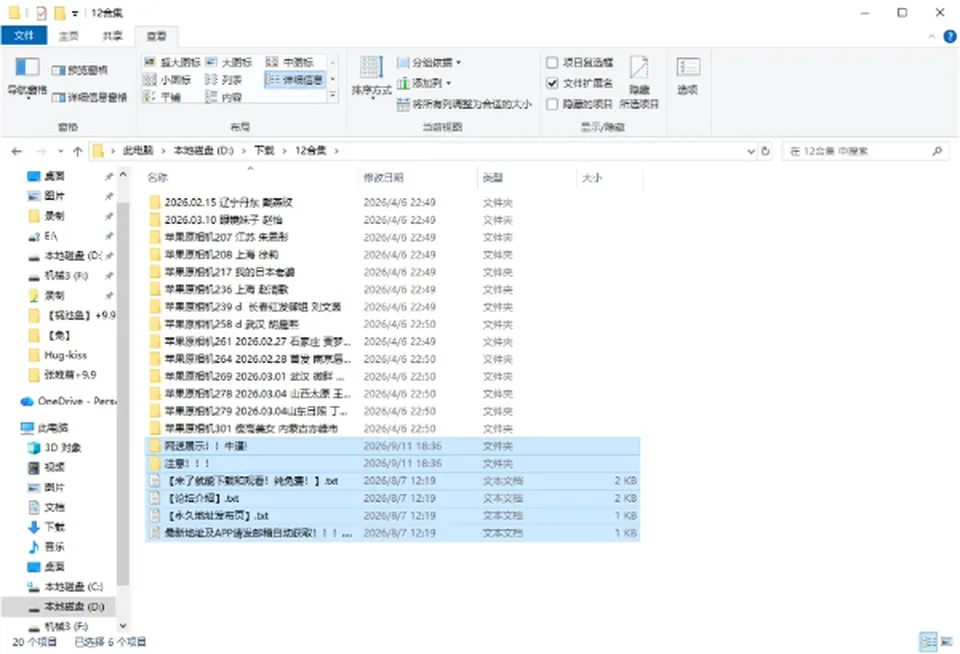Sort by the 修改日期 date column
This screenshot has width=960, height=654.
[x=417, y=178]
